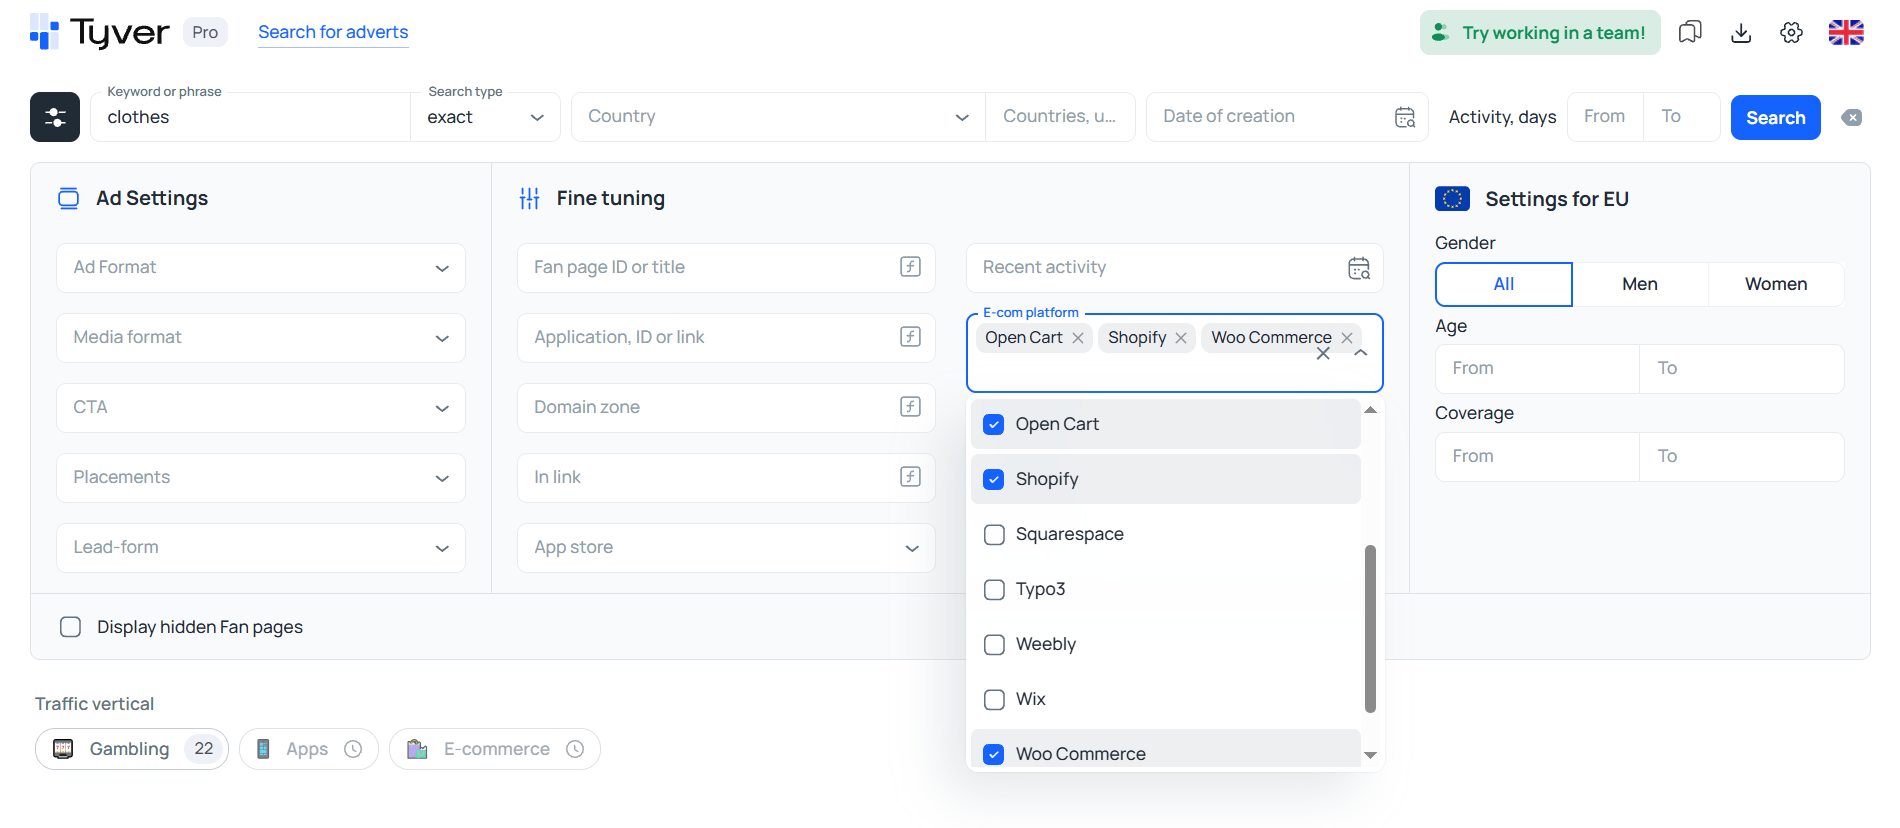
Task: Enable Display hidden Fan pages
Action: [70, 627]
